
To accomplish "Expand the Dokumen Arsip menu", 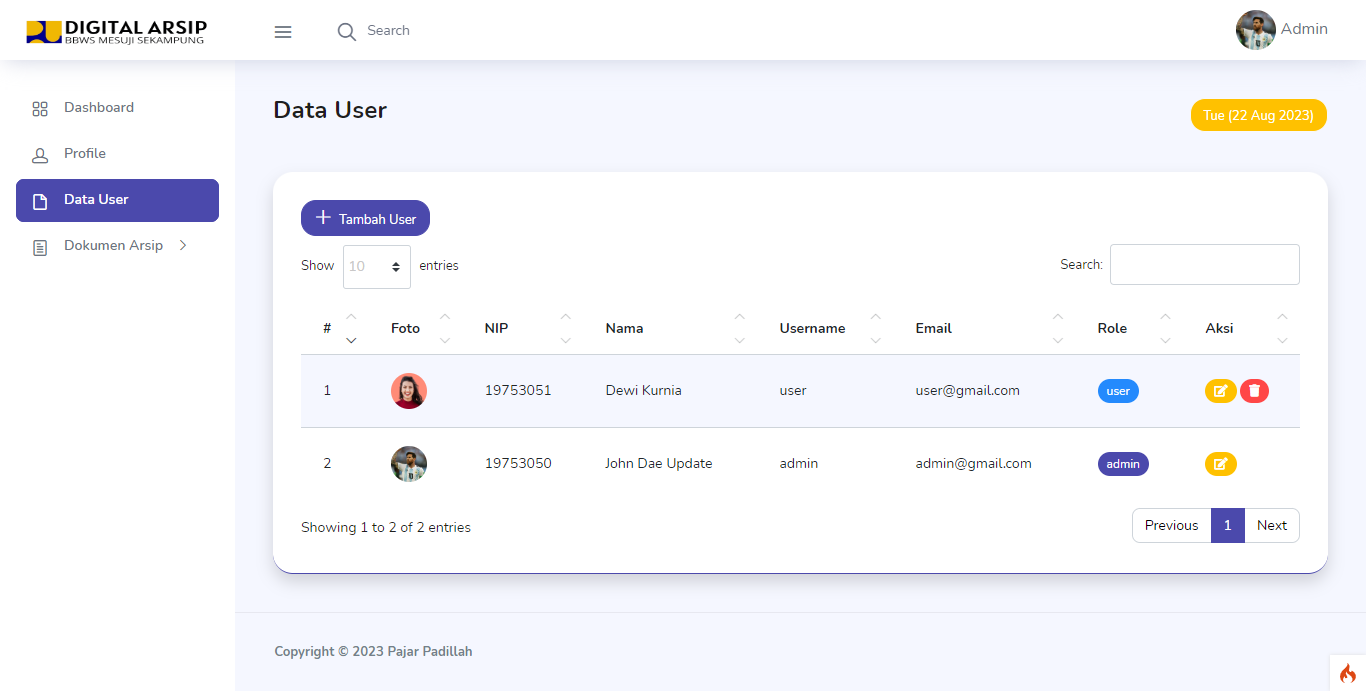I will pos(115,245).
